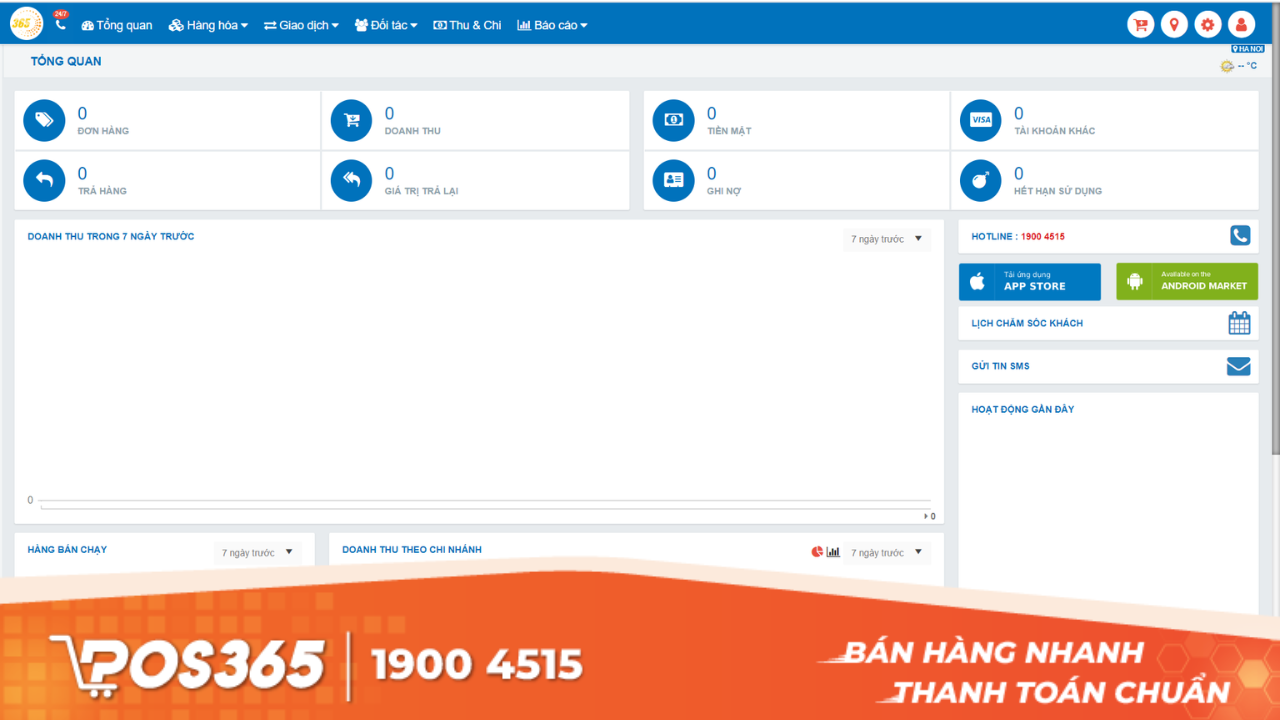Click the weather icon near temperature
The image size is (1280, 720).
pyautogui.click(x=1227, y=66)
